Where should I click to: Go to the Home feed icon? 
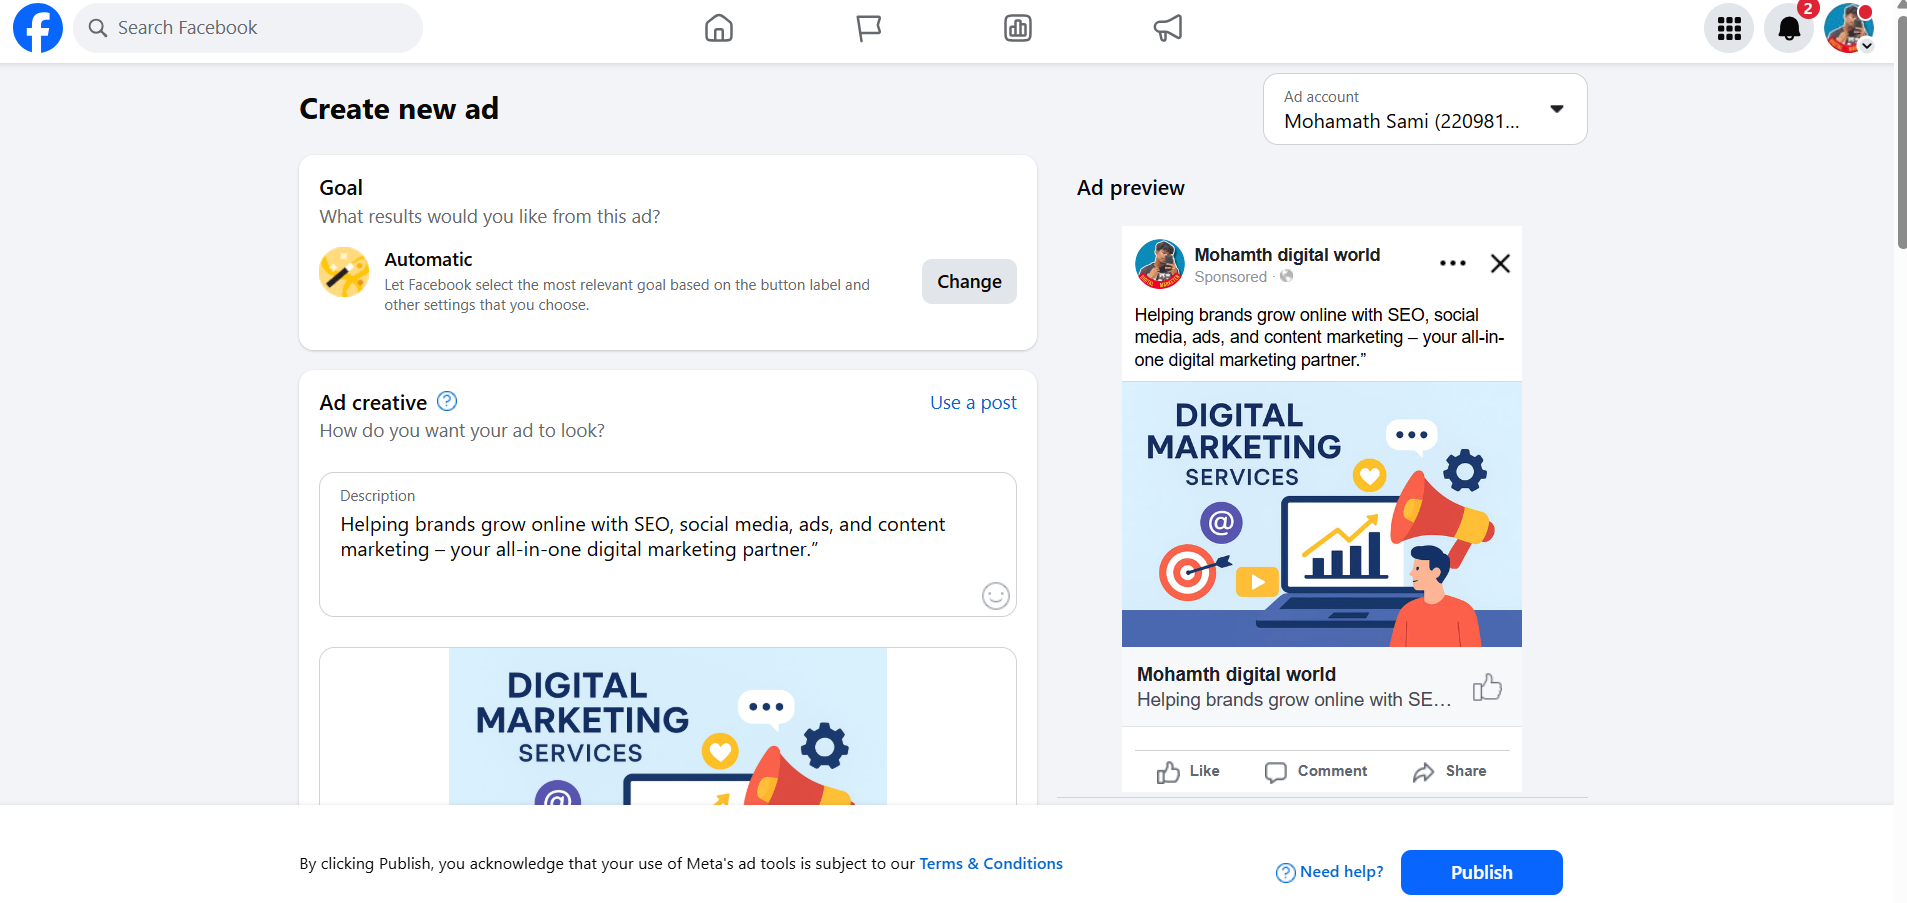click(718, 28)
